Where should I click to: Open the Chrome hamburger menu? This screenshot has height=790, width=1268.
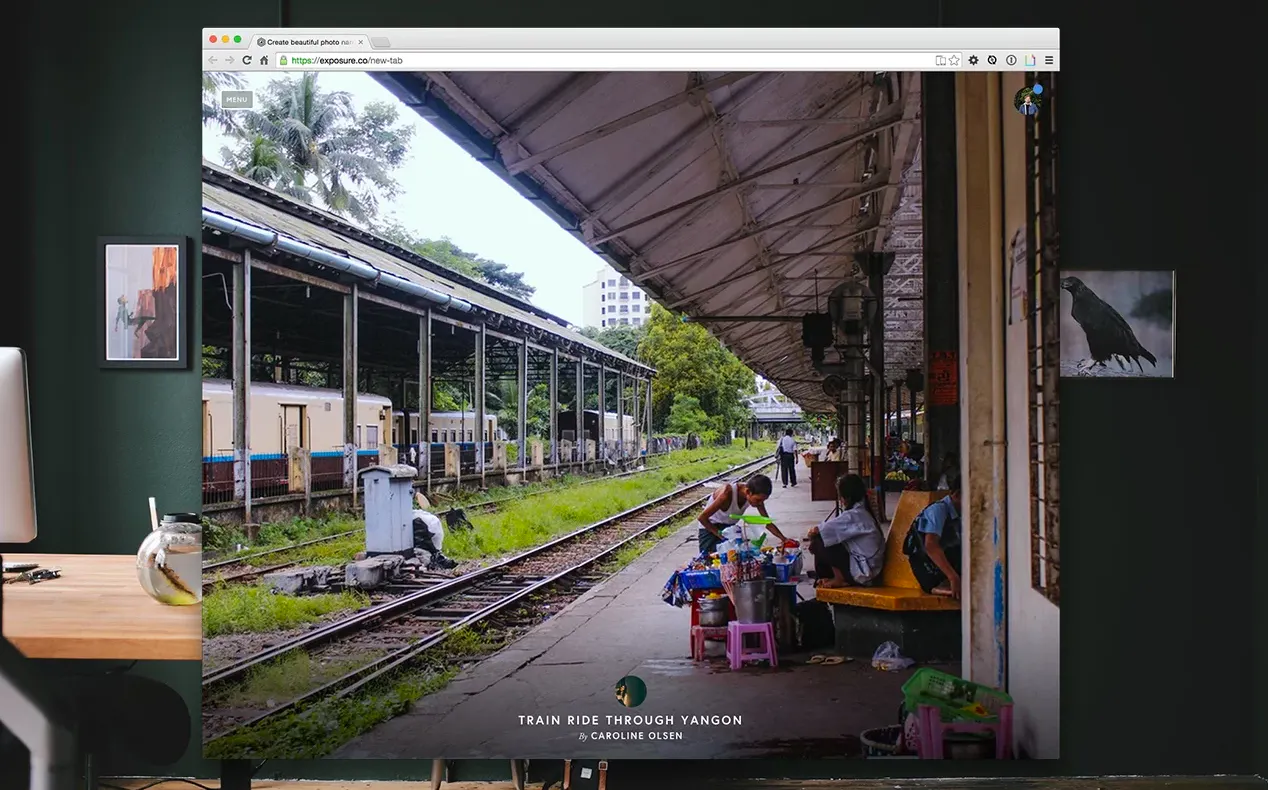(1049, 60)
